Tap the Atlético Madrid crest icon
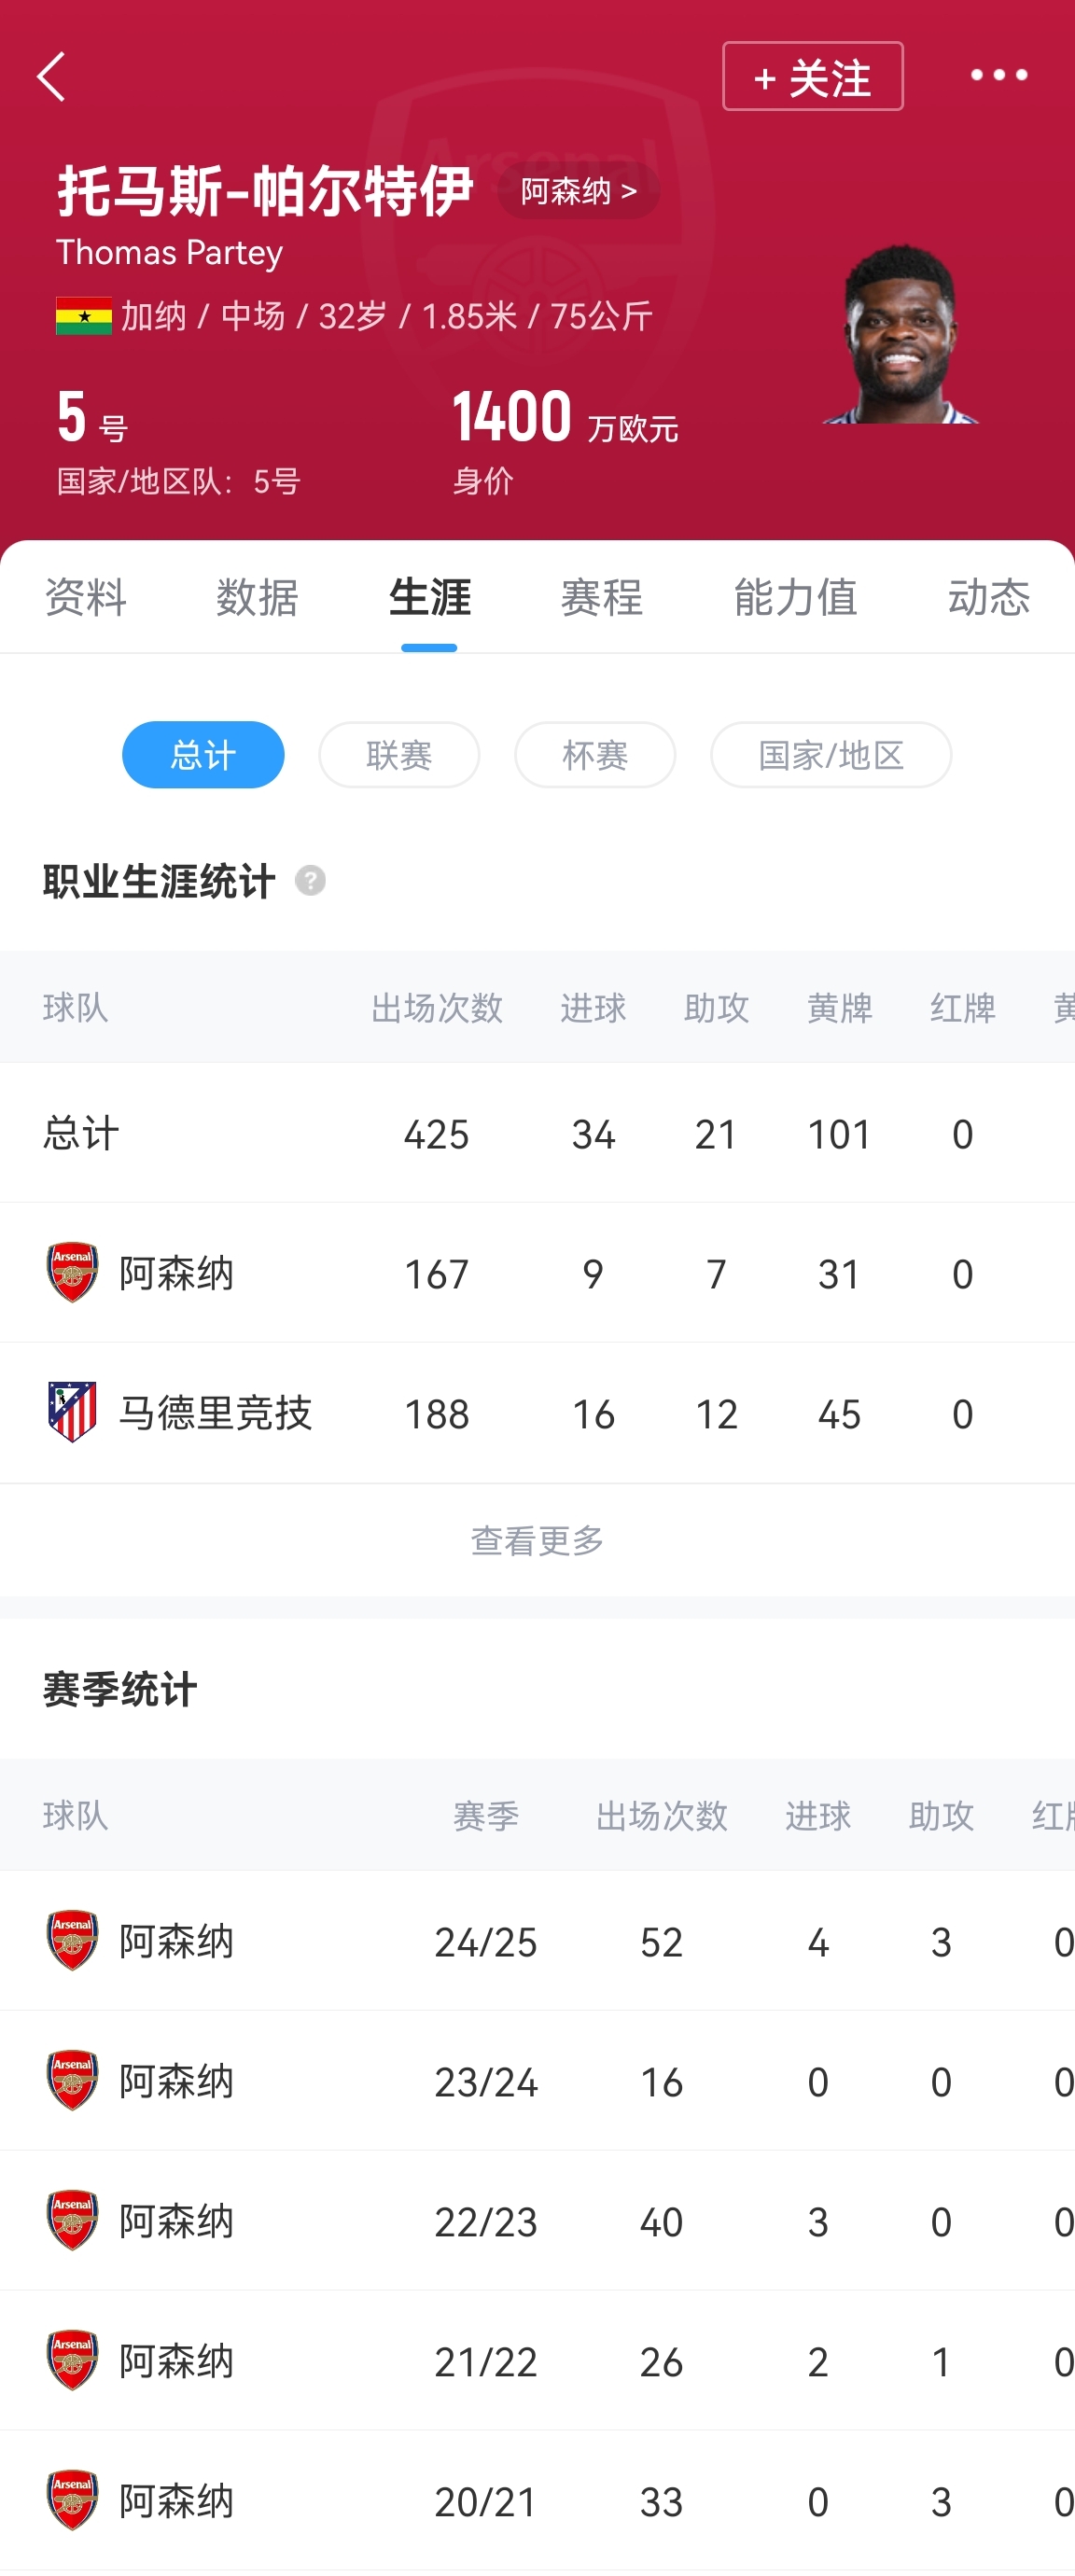This screenshot has height=2576, width=1075. [72, 1412]
